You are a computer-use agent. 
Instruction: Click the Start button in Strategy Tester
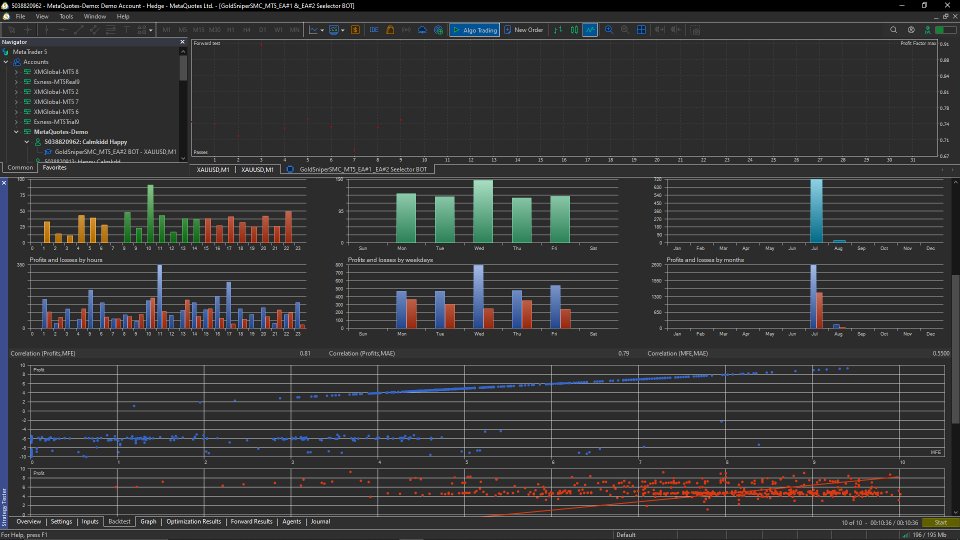pyautogui.click(x=940, y=522)
